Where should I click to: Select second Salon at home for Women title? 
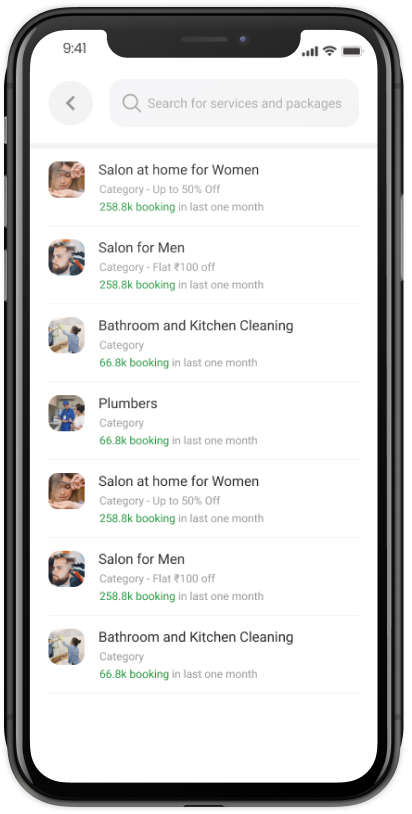click(178, 481)
